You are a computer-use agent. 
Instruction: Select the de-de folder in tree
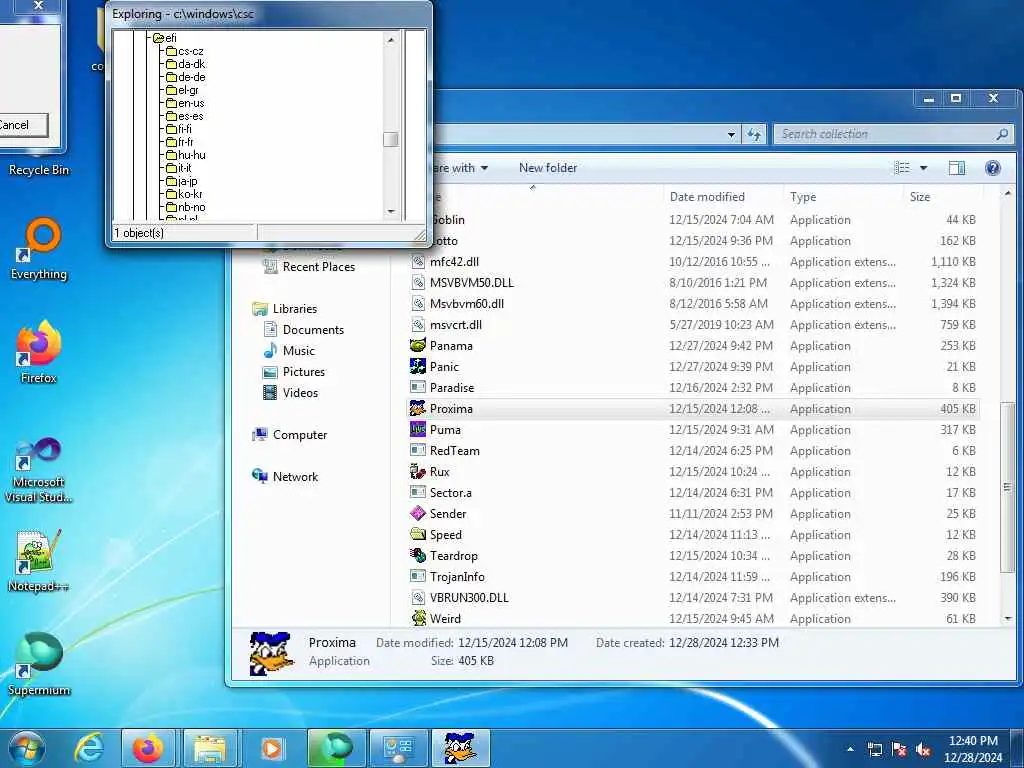185,77
